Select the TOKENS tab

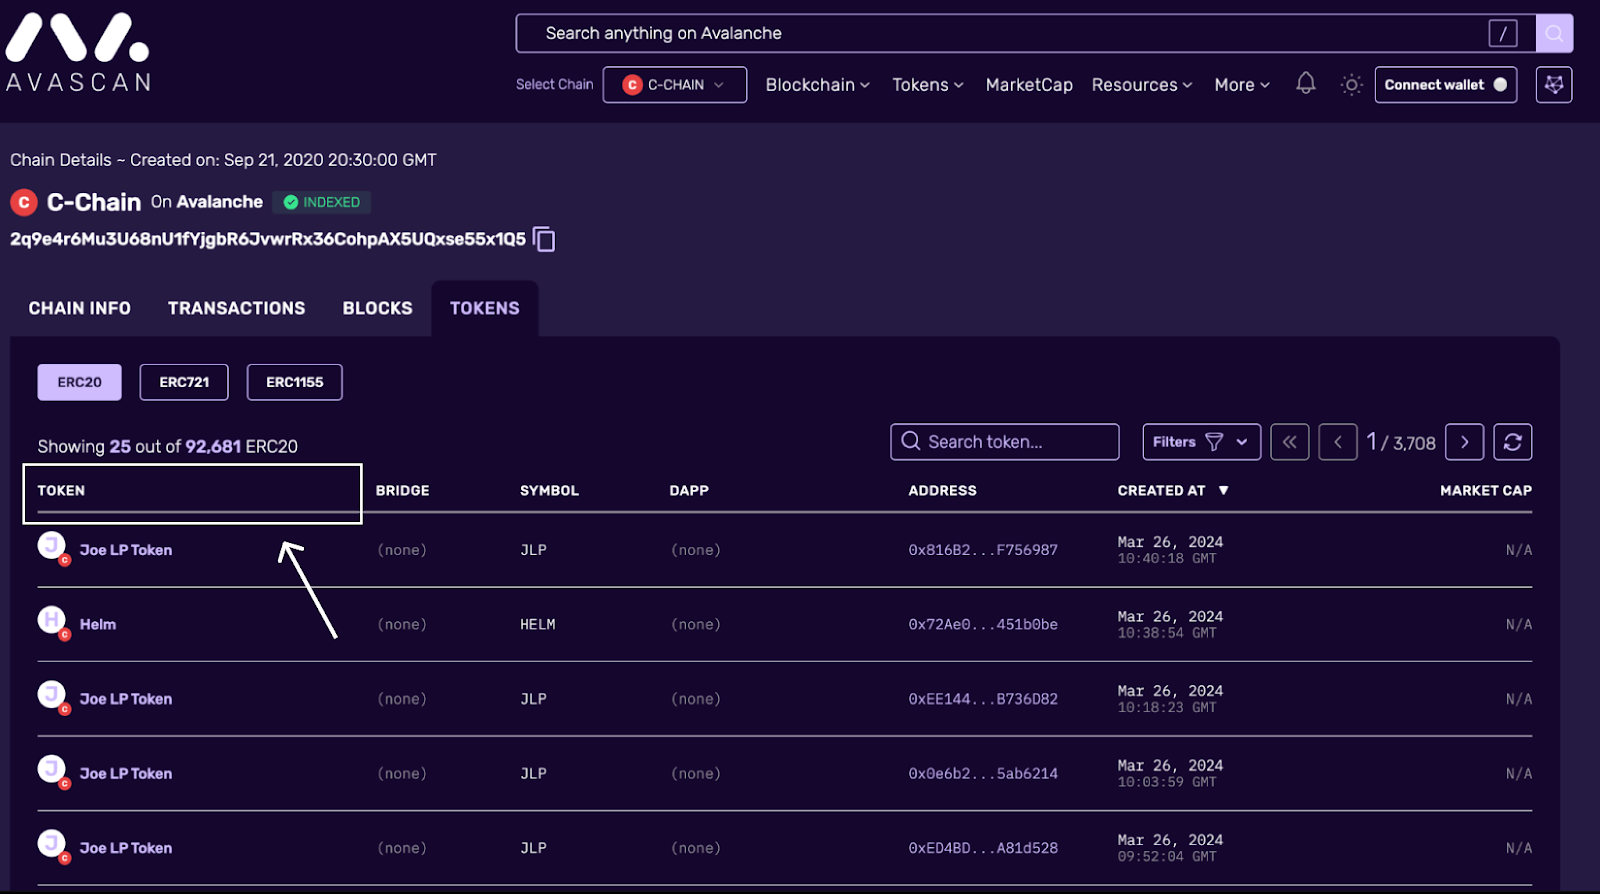pos(485,308)
